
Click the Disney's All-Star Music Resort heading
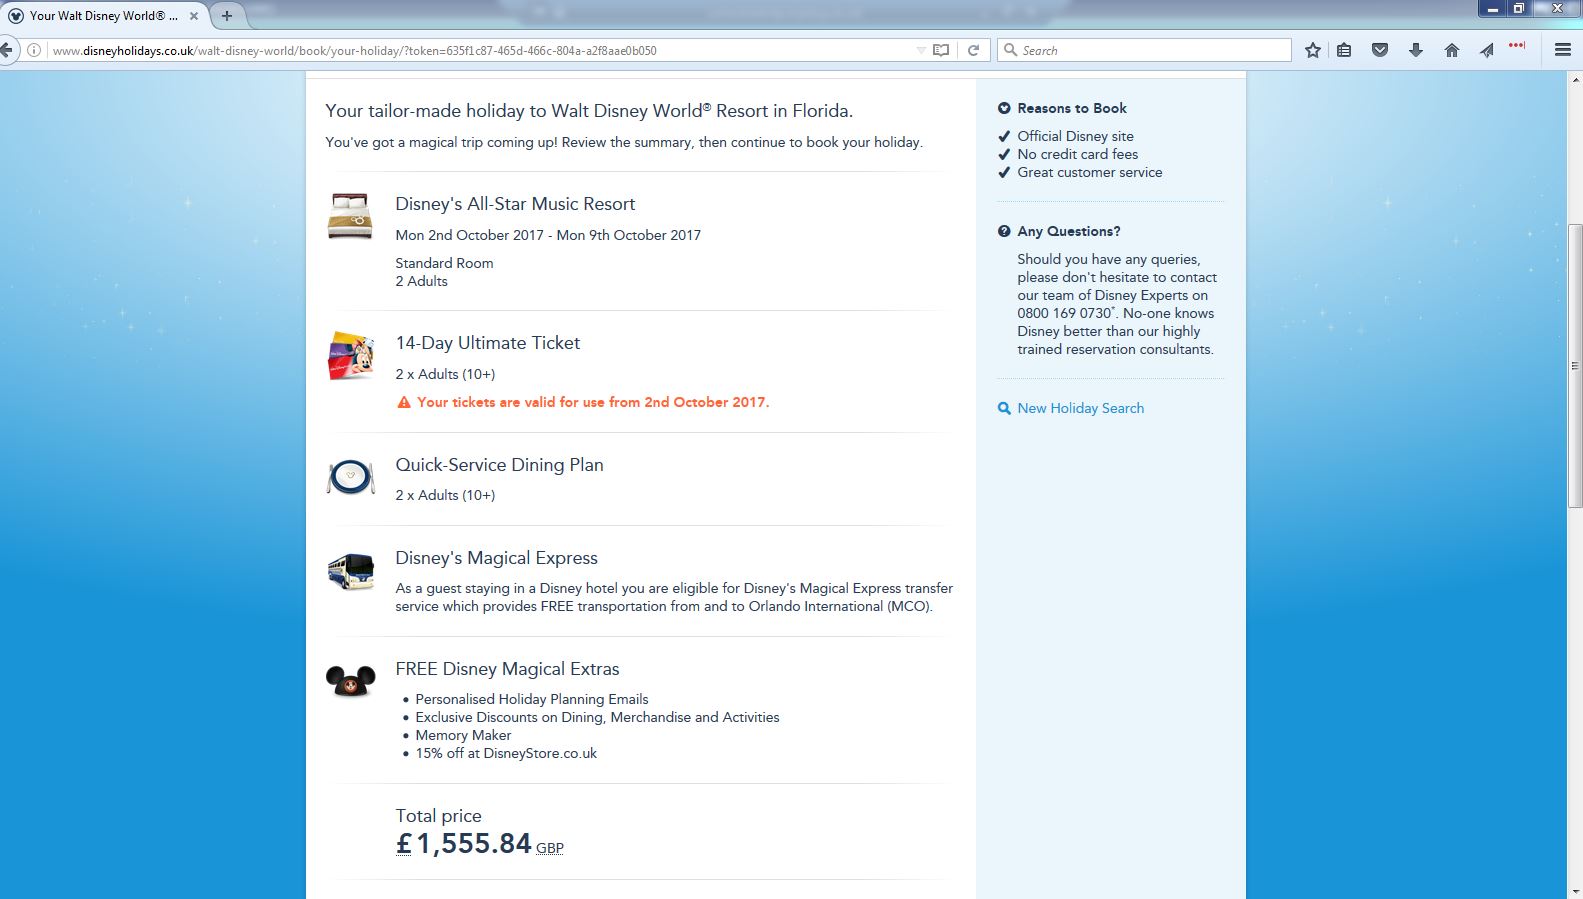(515, 204)
